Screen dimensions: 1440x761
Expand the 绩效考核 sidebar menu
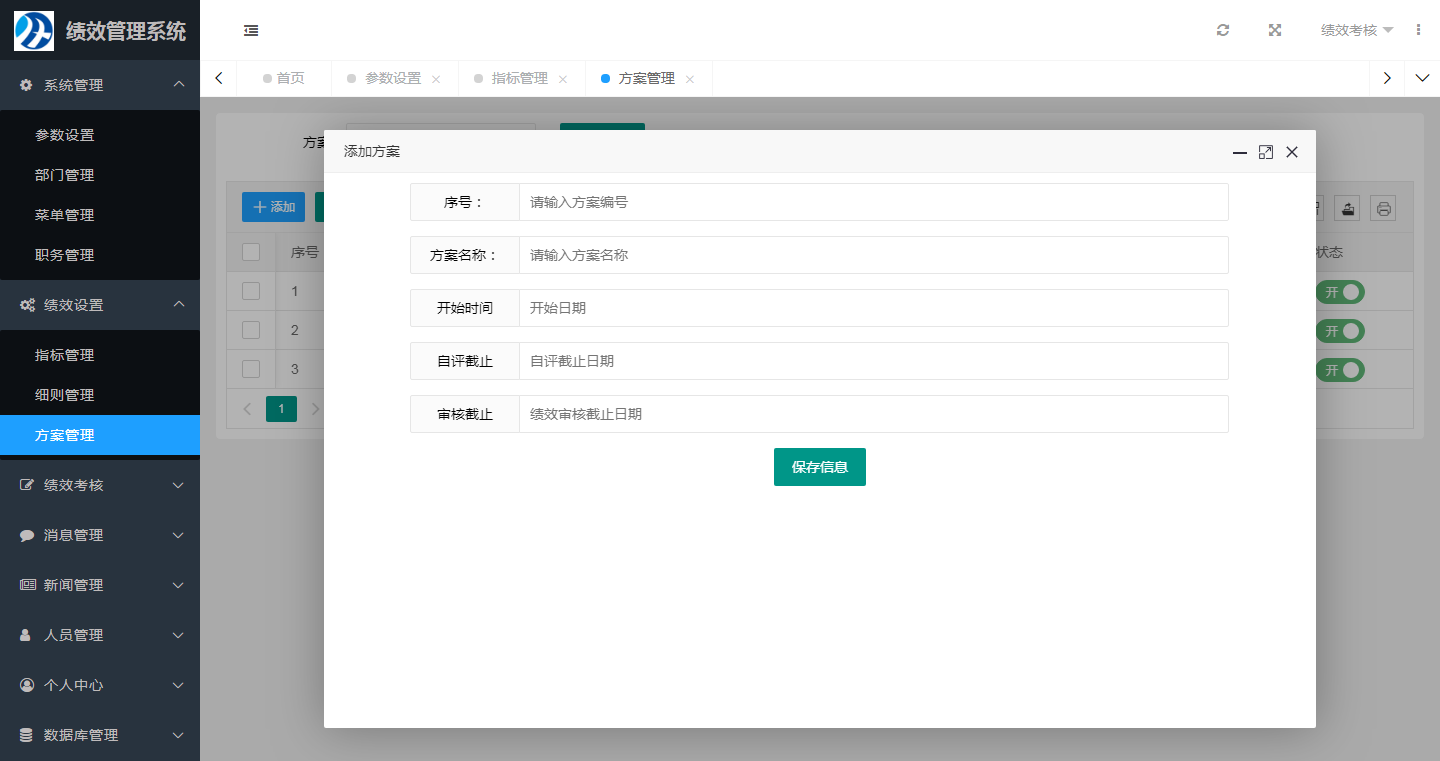pos(100,485)
